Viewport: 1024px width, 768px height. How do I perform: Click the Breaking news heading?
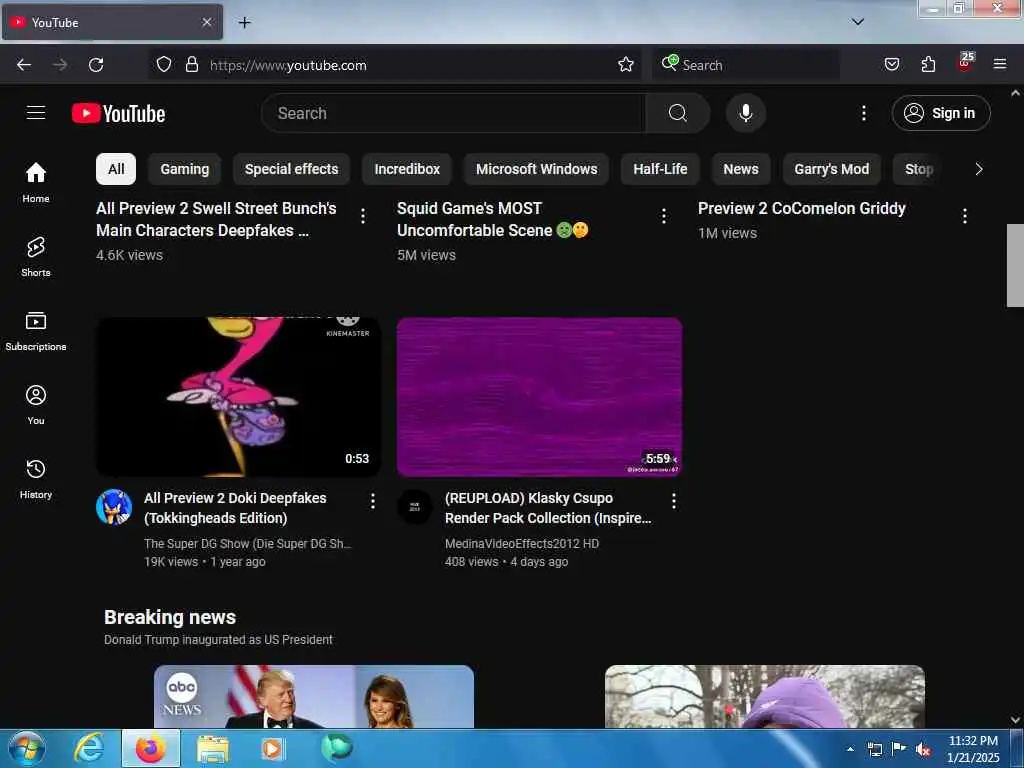coord(170,617)
